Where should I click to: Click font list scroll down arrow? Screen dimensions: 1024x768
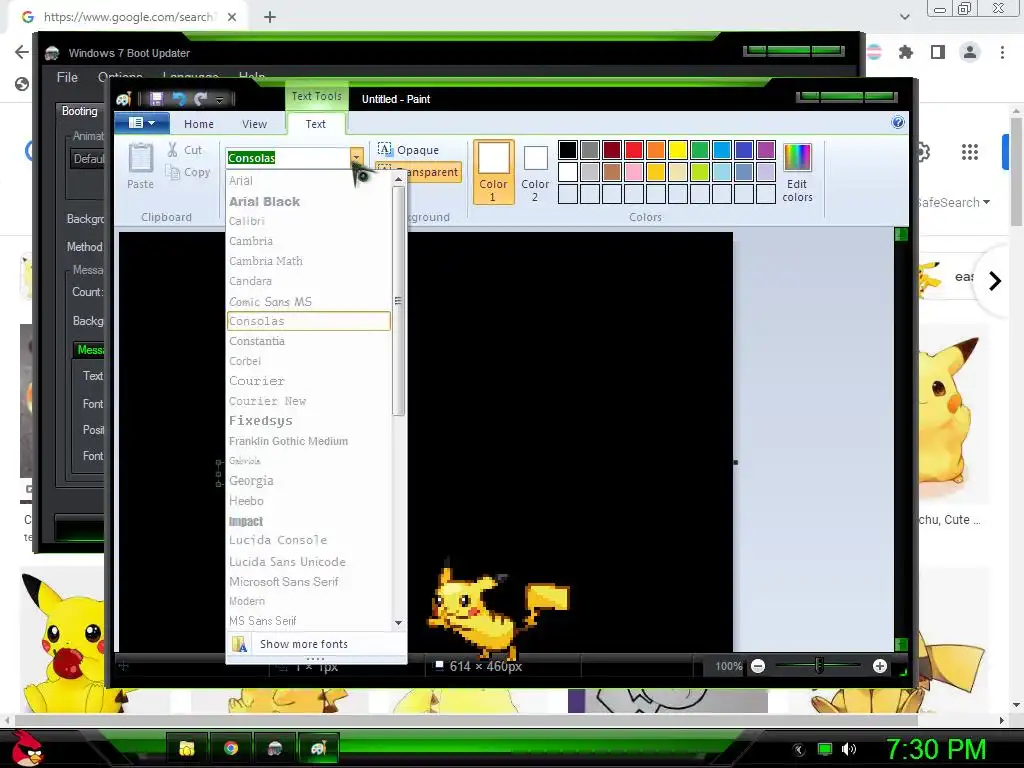point(398,623)
